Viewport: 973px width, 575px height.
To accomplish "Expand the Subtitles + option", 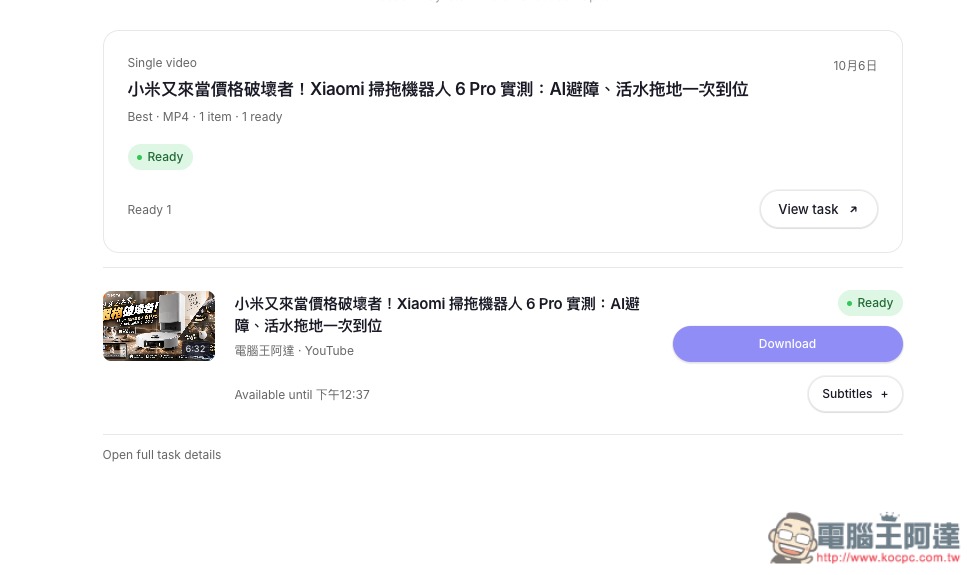I will [855, 394].
